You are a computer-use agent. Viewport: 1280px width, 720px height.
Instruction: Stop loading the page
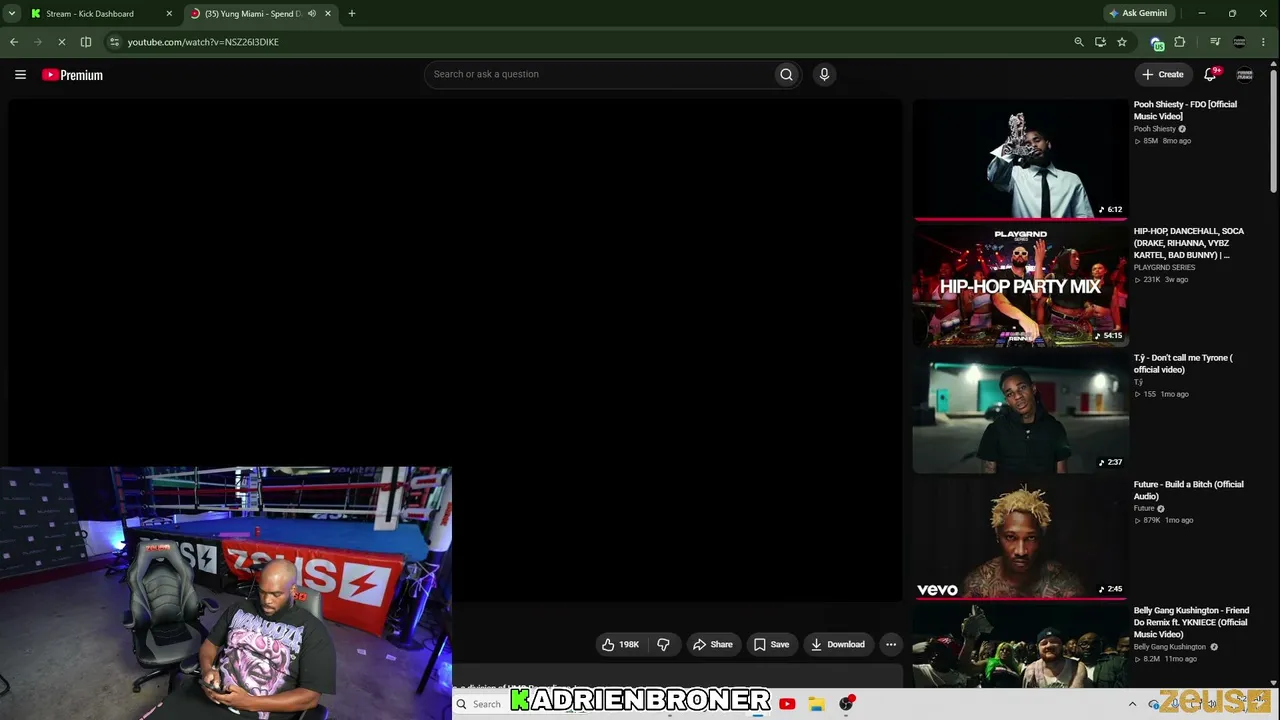pyautogui.click(x=62, y=42)
